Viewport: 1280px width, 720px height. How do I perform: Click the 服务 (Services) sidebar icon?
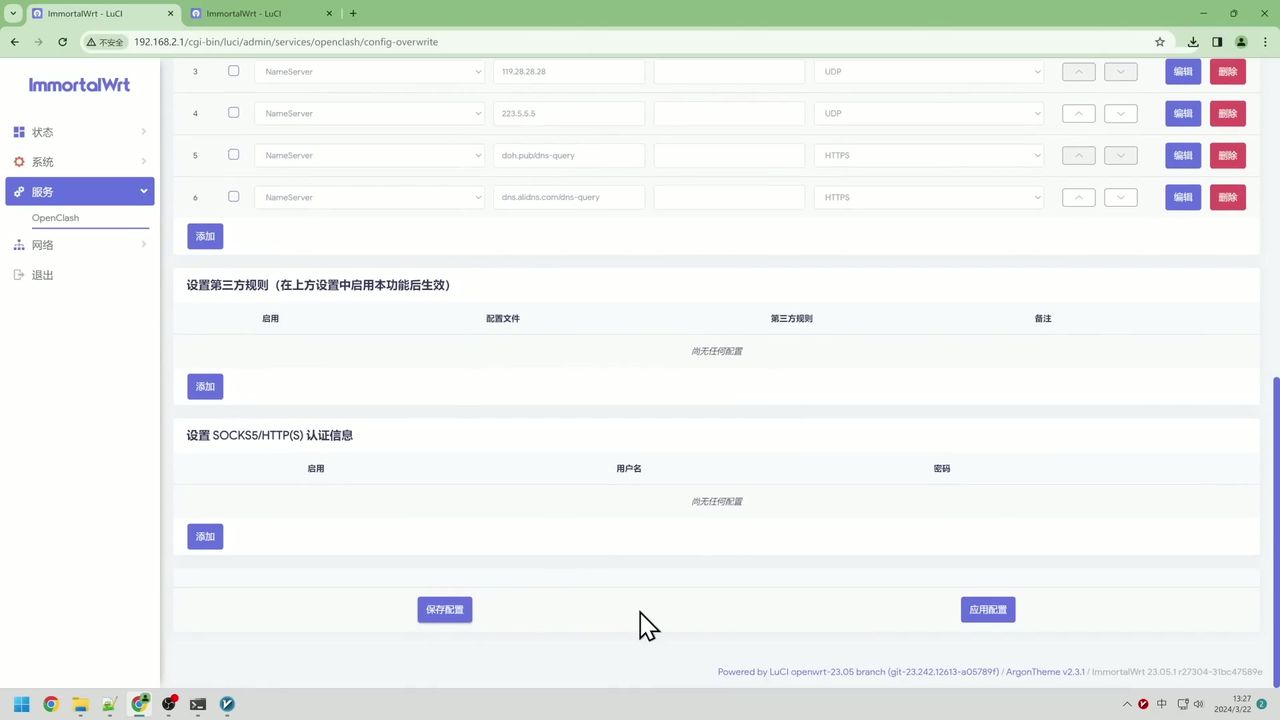[19, 191]
